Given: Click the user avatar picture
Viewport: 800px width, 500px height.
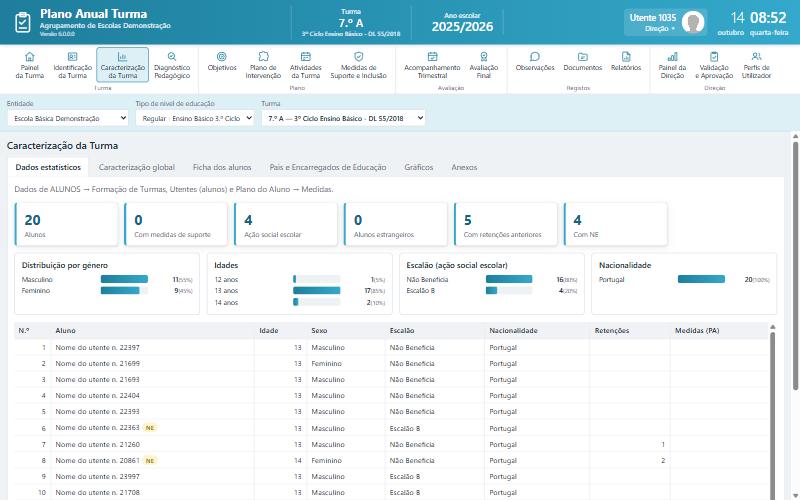Looking at the screenshot, I should [693, 22].
